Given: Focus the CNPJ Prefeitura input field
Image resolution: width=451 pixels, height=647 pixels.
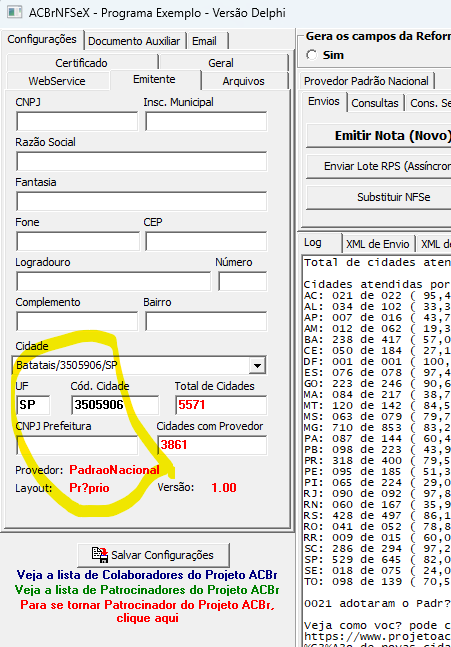Looking at the screenshot, I should (77, 445).
